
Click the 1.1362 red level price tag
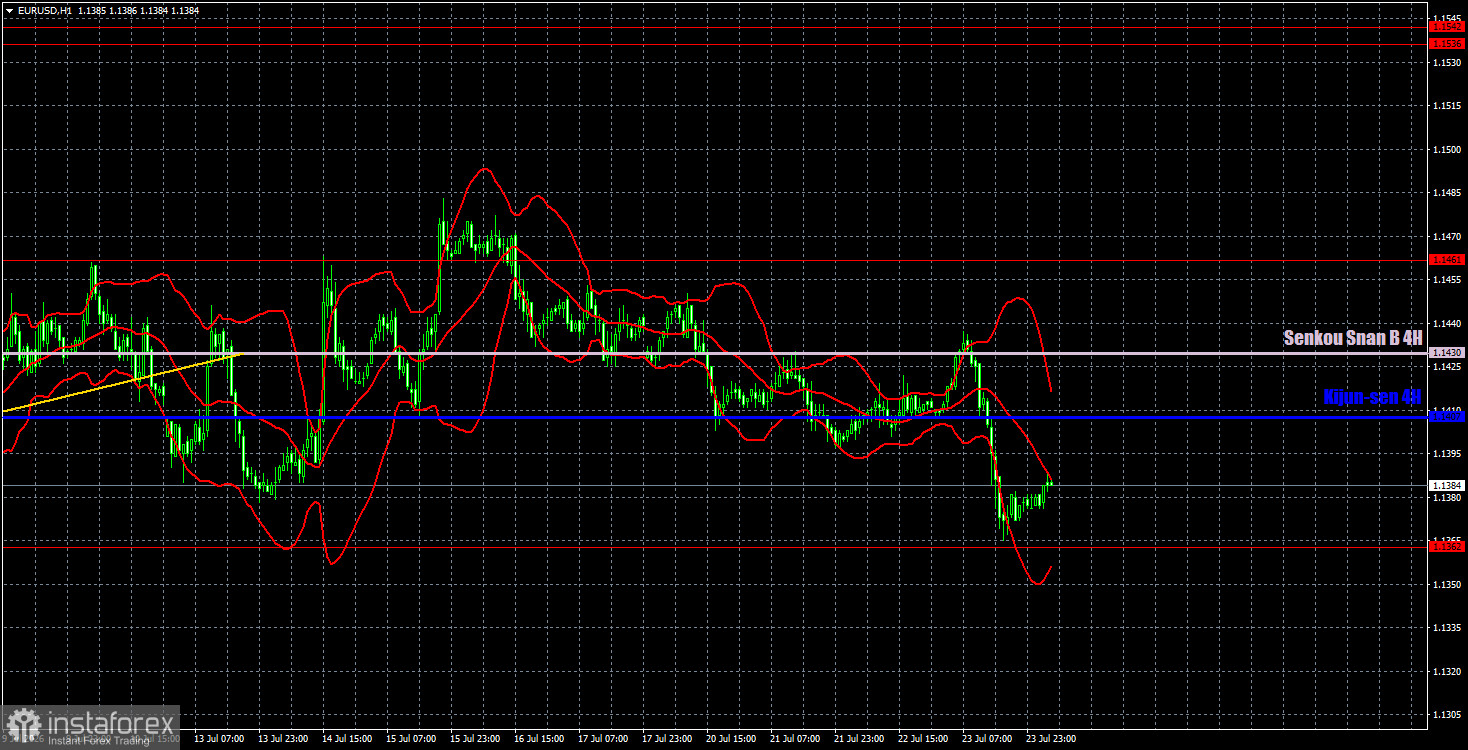tap(1448, 547)
